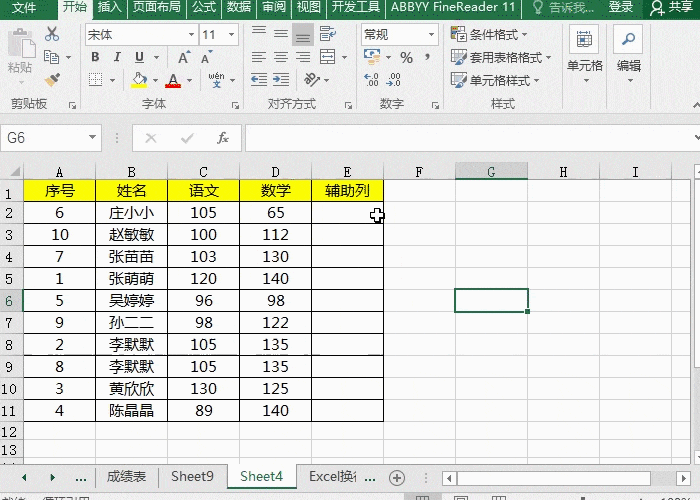Click the 共享 share button

click(672, 7)
